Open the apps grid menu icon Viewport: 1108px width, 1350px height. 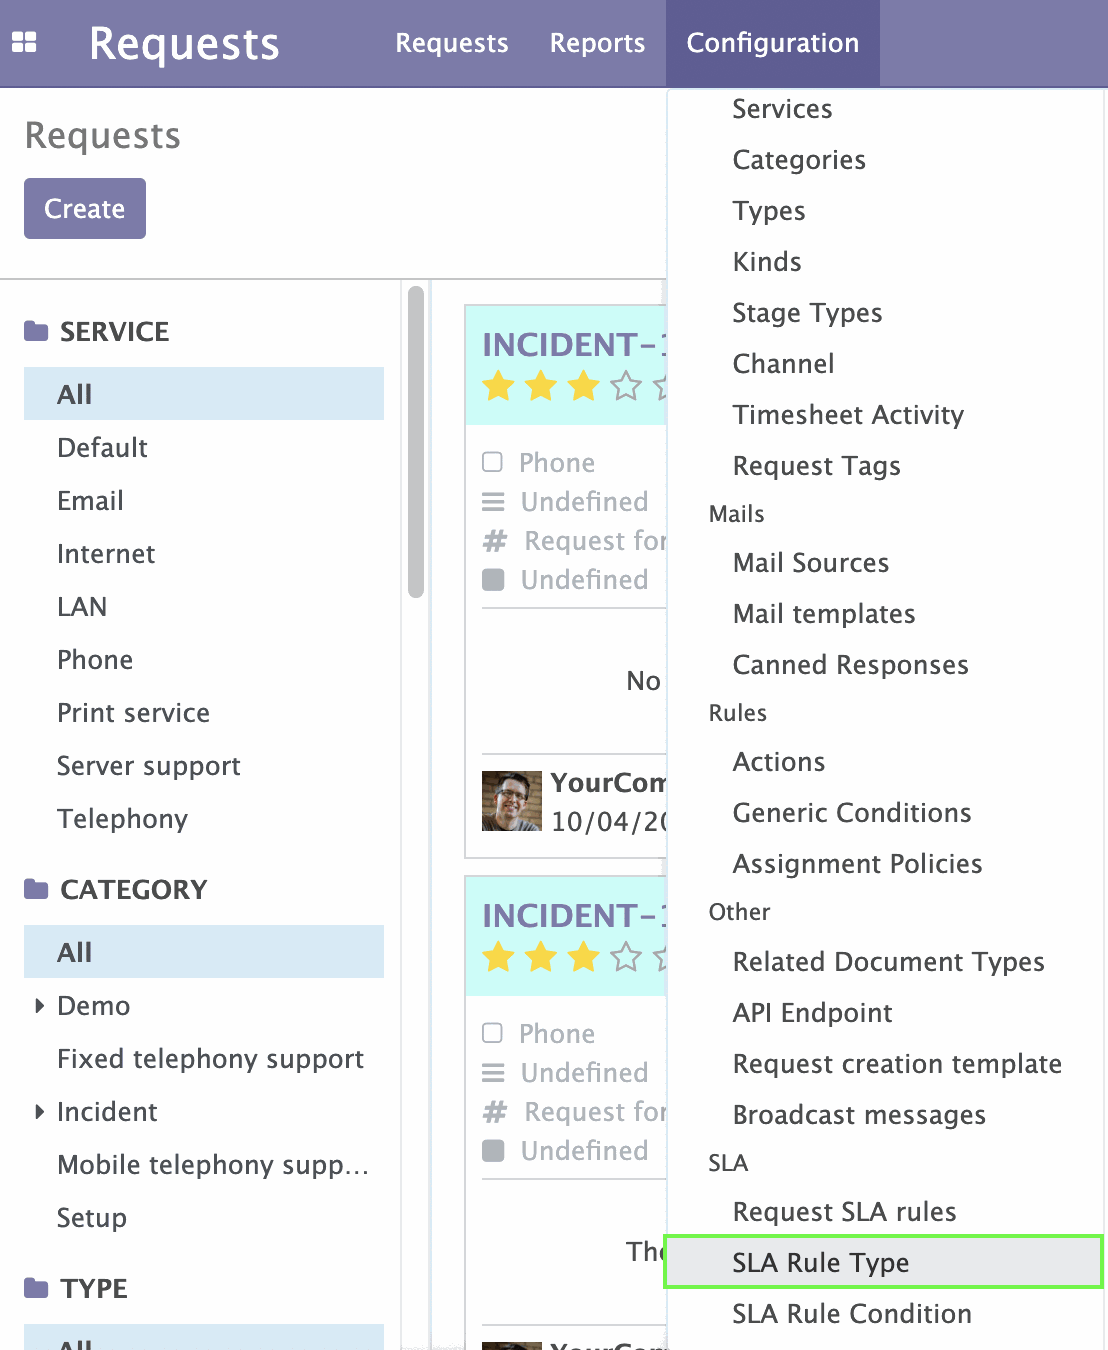24,42
